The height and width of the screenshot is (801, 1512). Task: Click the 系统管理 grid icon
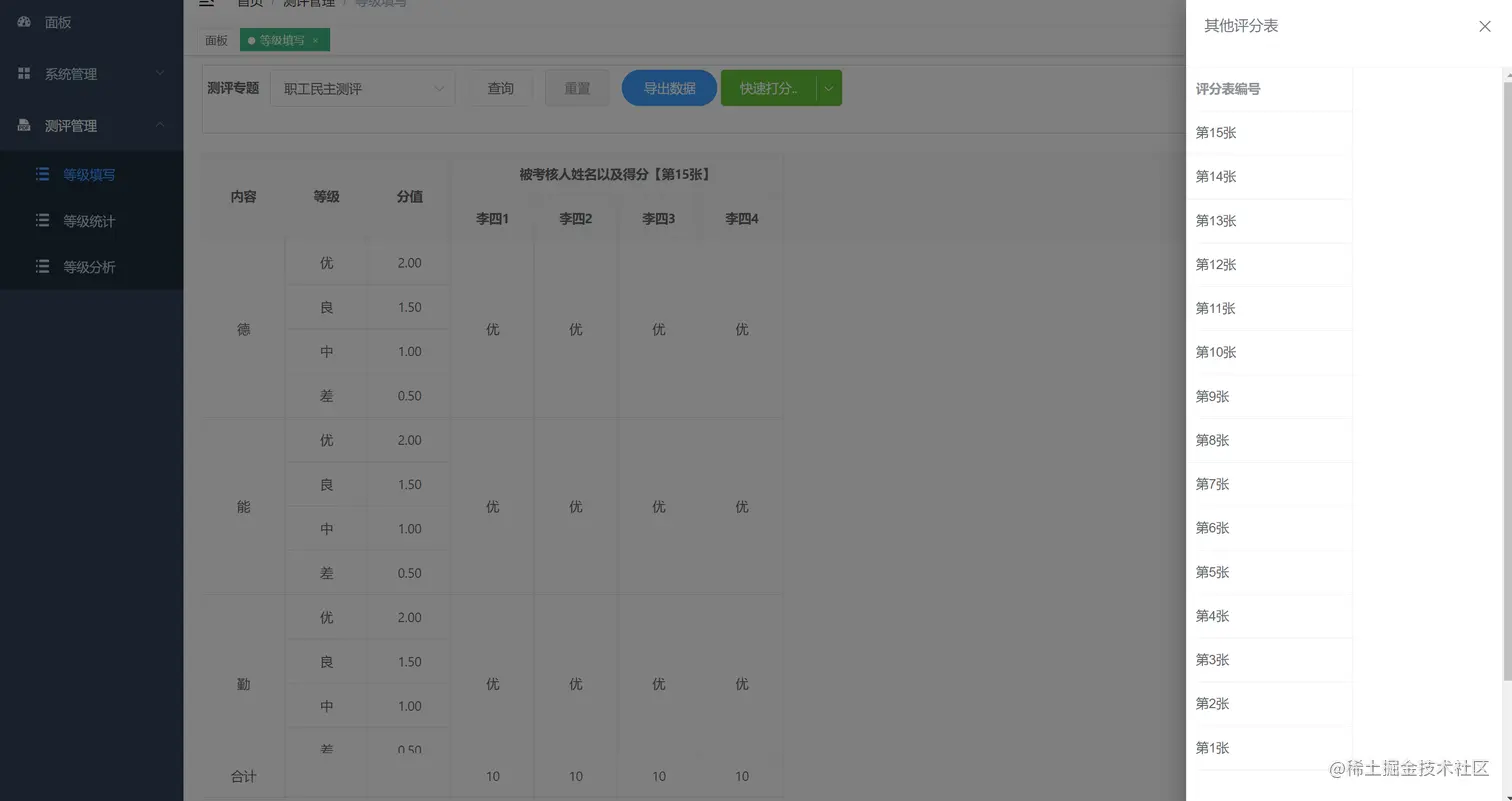[23, 72]
